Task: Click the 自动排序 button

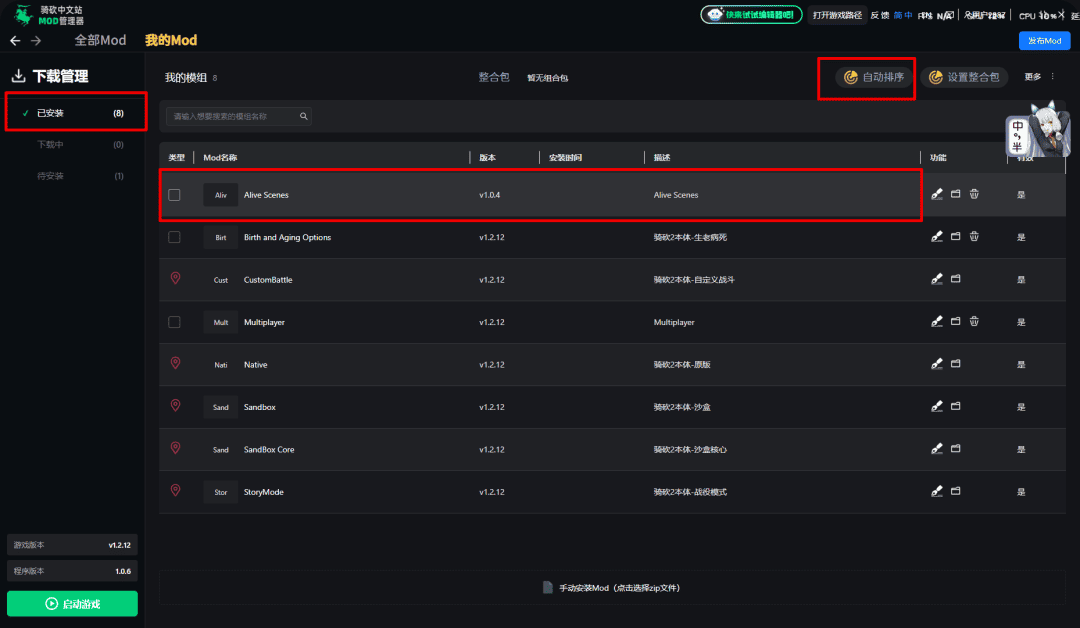Action: click(875, 77)
